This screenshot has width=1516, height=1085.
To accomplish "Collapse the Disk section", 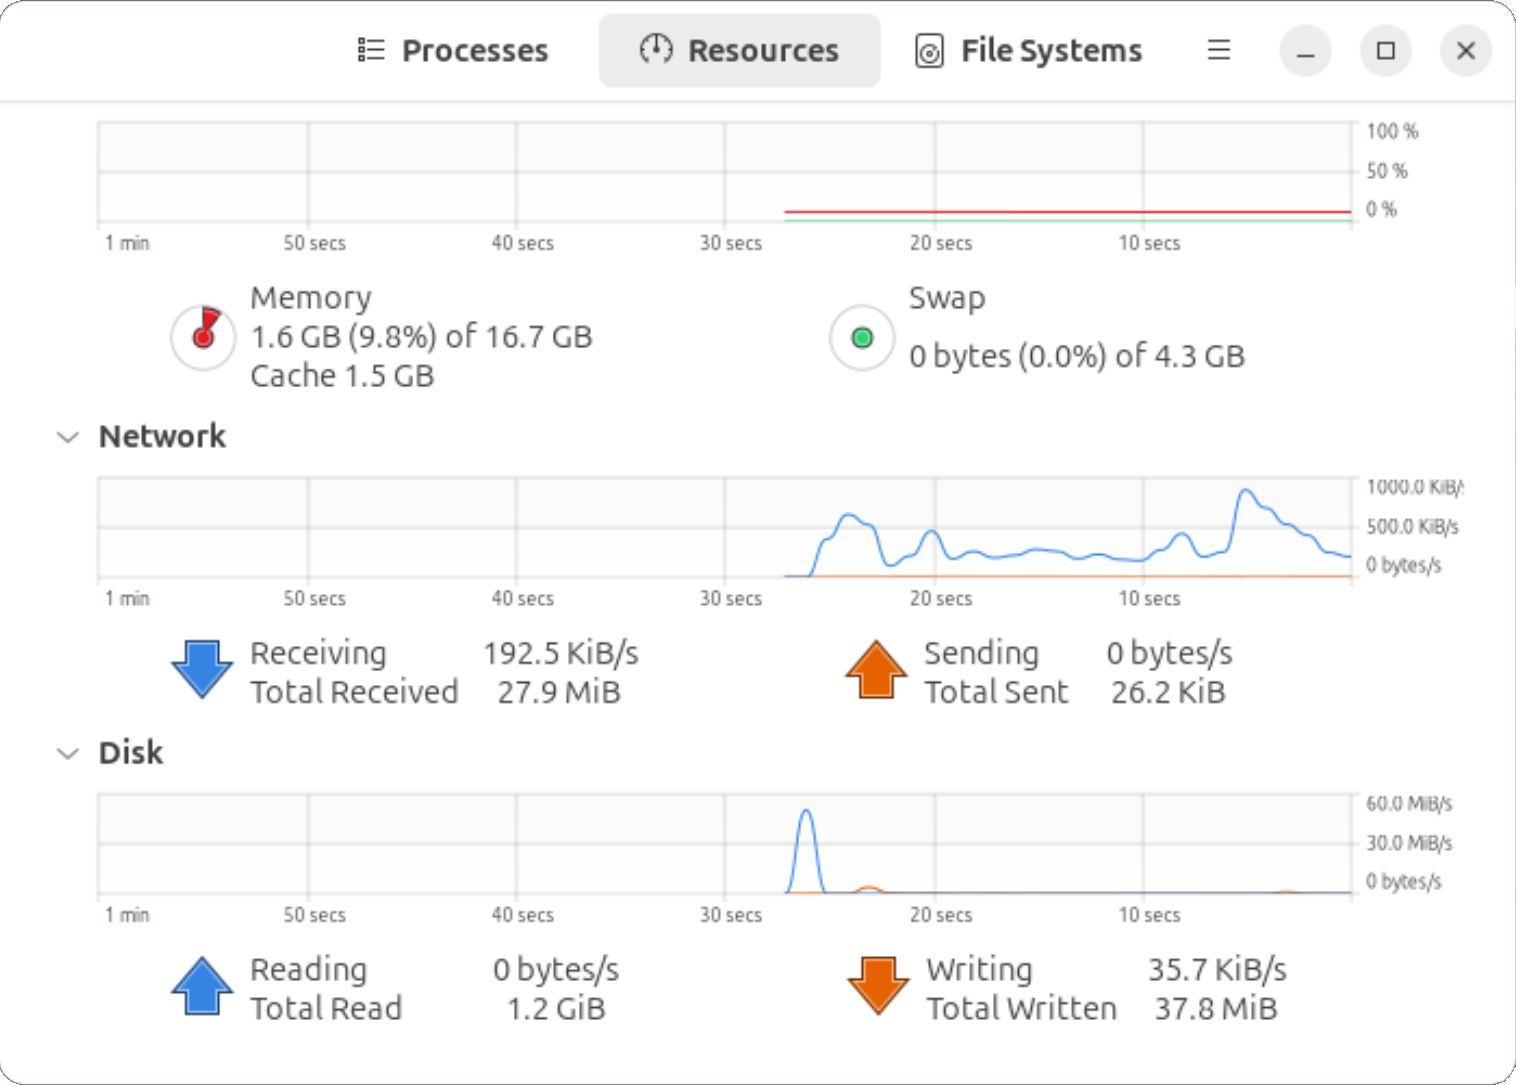I will pyautogui.click(x=67, y=753).
